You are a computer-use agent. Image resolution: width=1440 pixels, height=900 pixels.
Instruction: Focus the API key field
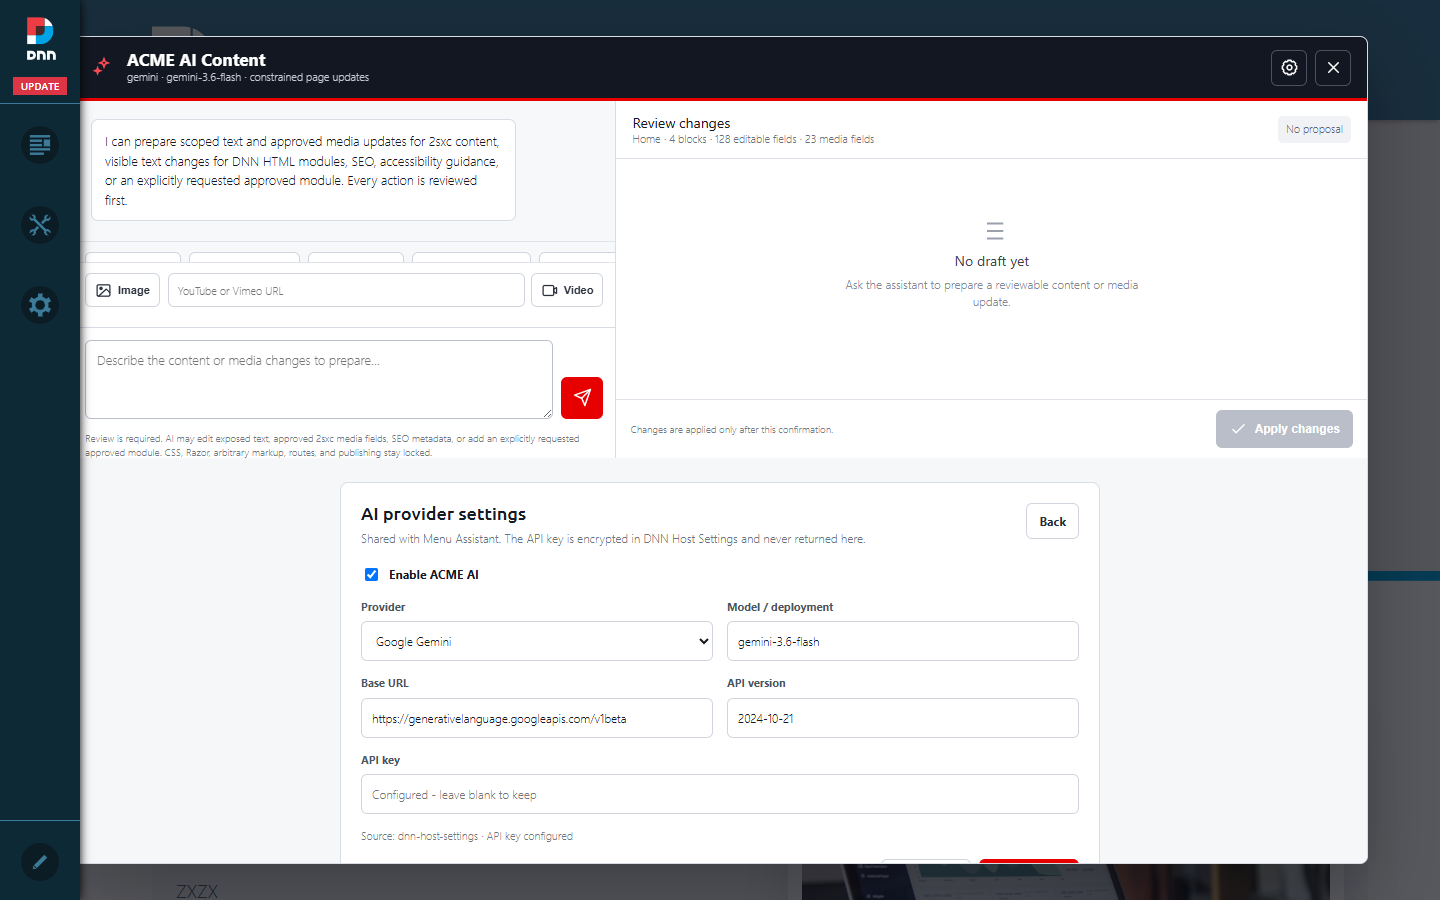720,794
